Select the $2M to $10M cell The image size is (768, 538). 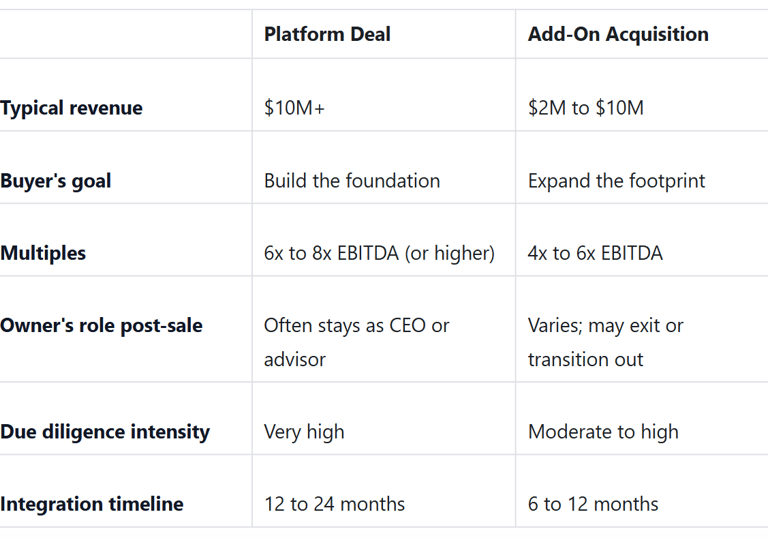coord(586,108)
